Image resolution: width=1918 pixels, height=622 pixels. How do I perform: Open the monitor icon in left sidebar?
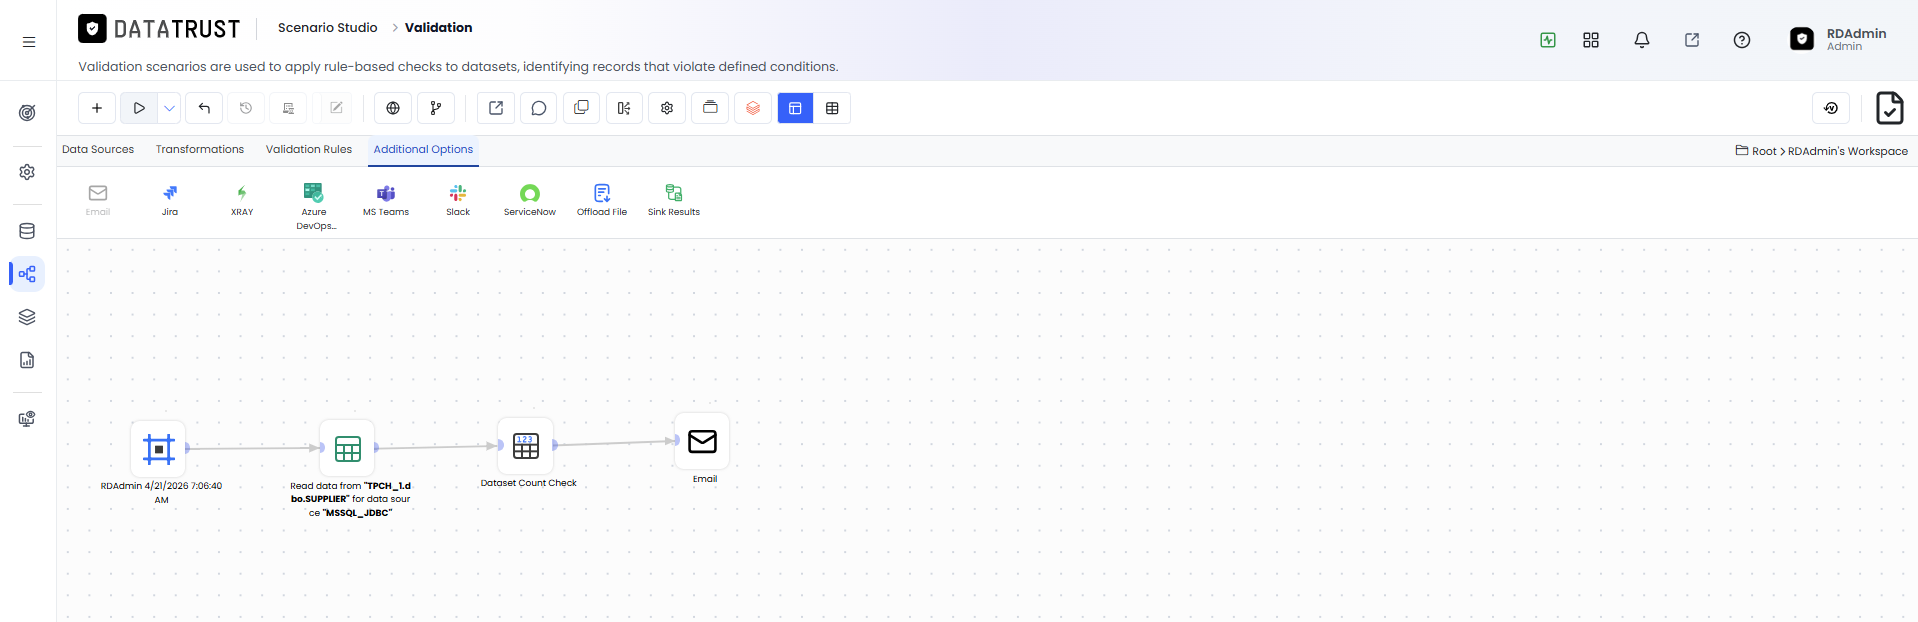click(x=27, y=419)
